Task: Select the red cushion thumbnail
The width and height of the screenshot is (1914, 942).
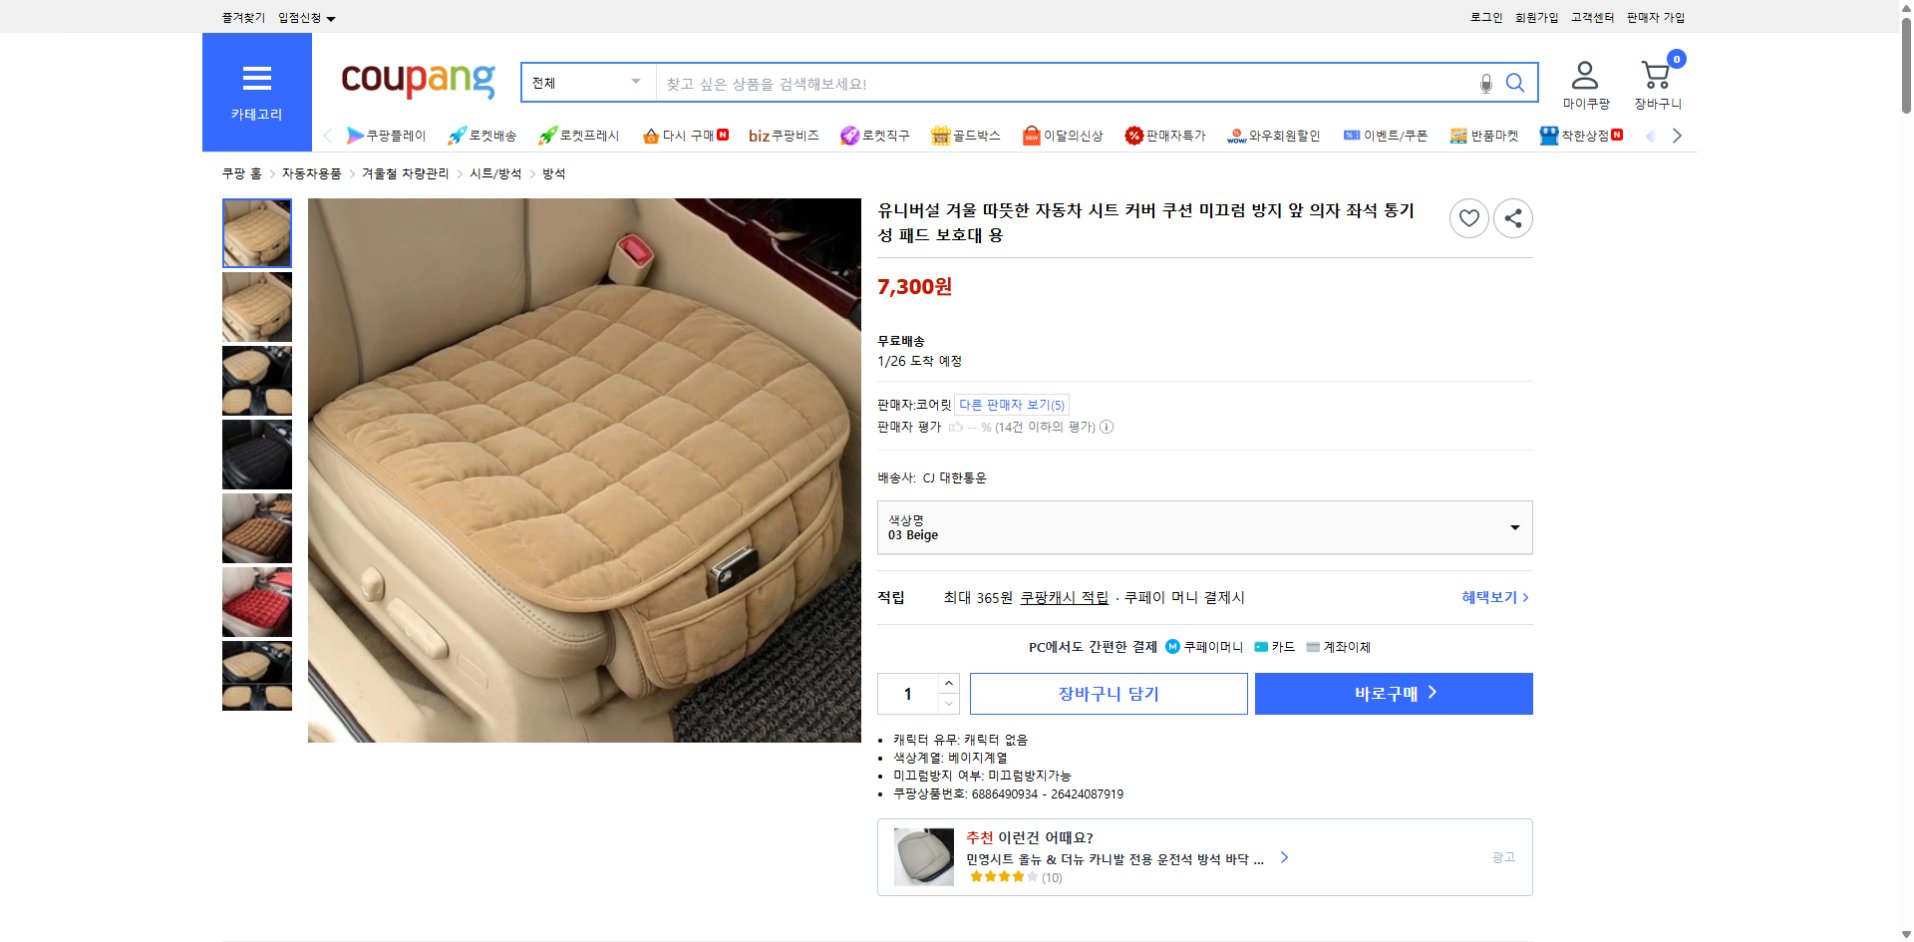Action: click(x=257, y=601)
